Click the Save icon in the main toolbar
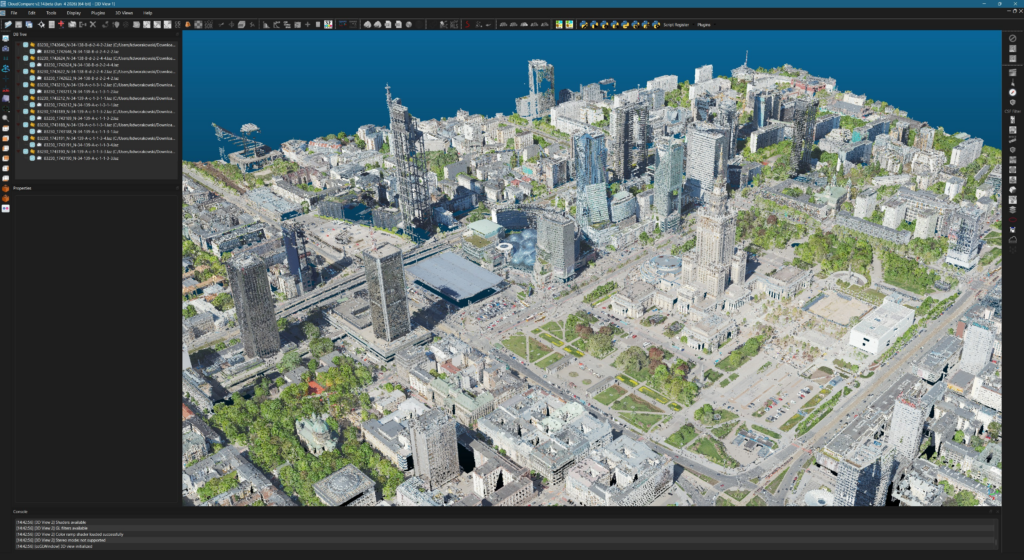The image size is (1024, 560). click(x=18, y=24)
